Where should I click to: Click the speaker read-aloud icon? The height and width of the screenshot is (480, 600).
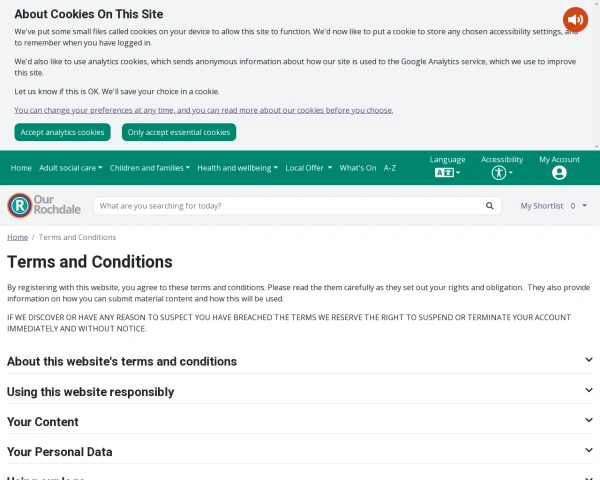tap(575, 19)
